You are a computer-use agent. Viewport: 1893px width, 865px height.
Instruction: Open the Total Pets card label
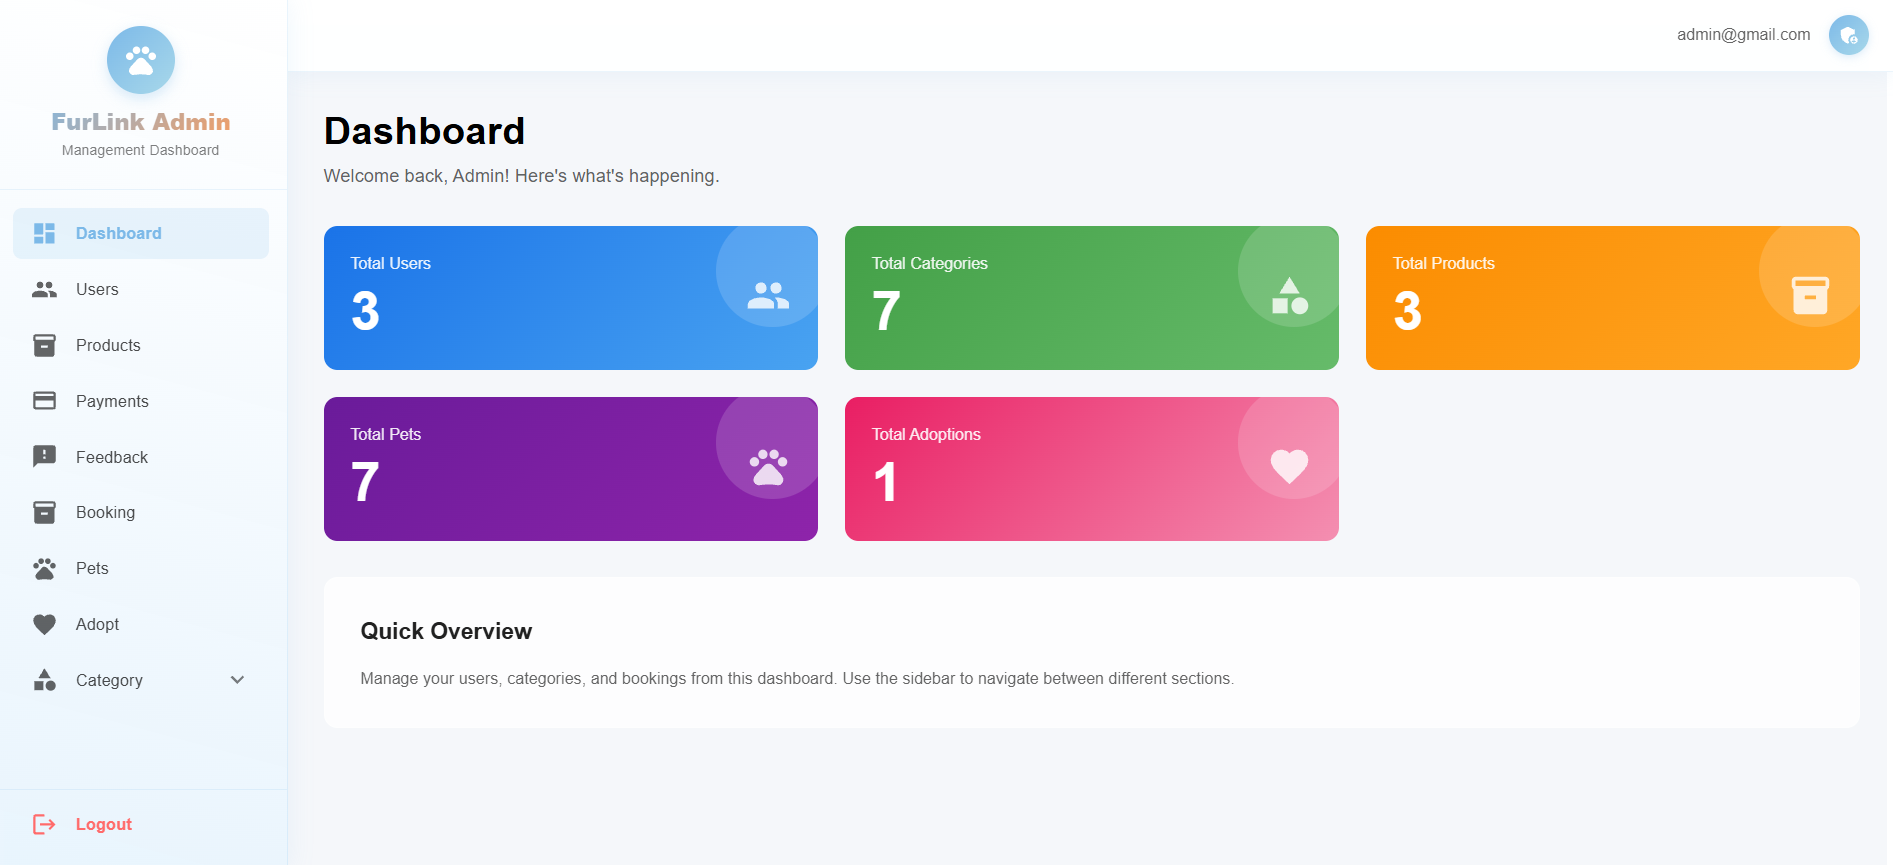386,434
